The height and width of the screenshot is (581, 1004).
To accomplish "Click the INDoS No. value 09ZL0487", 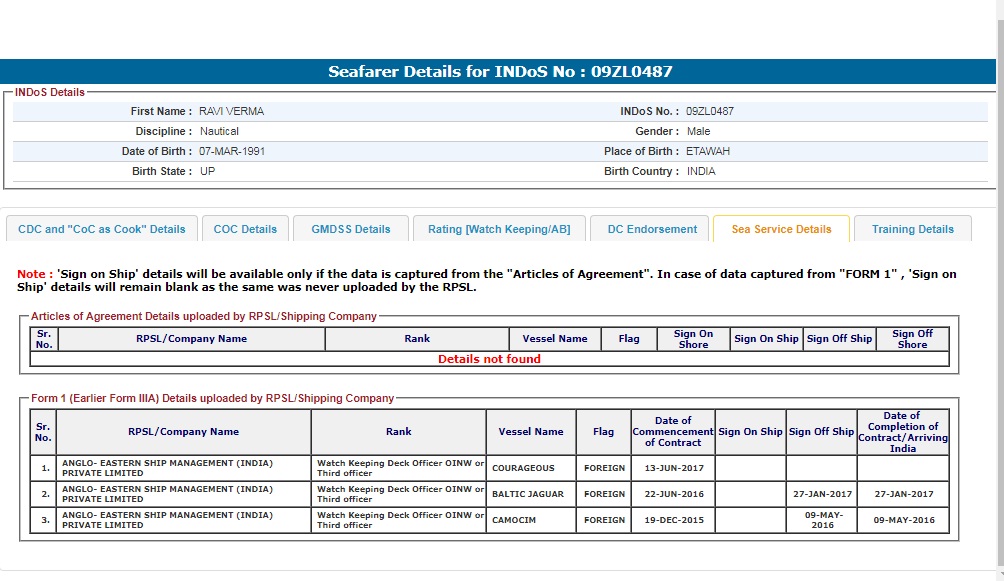I will (709, 111).
